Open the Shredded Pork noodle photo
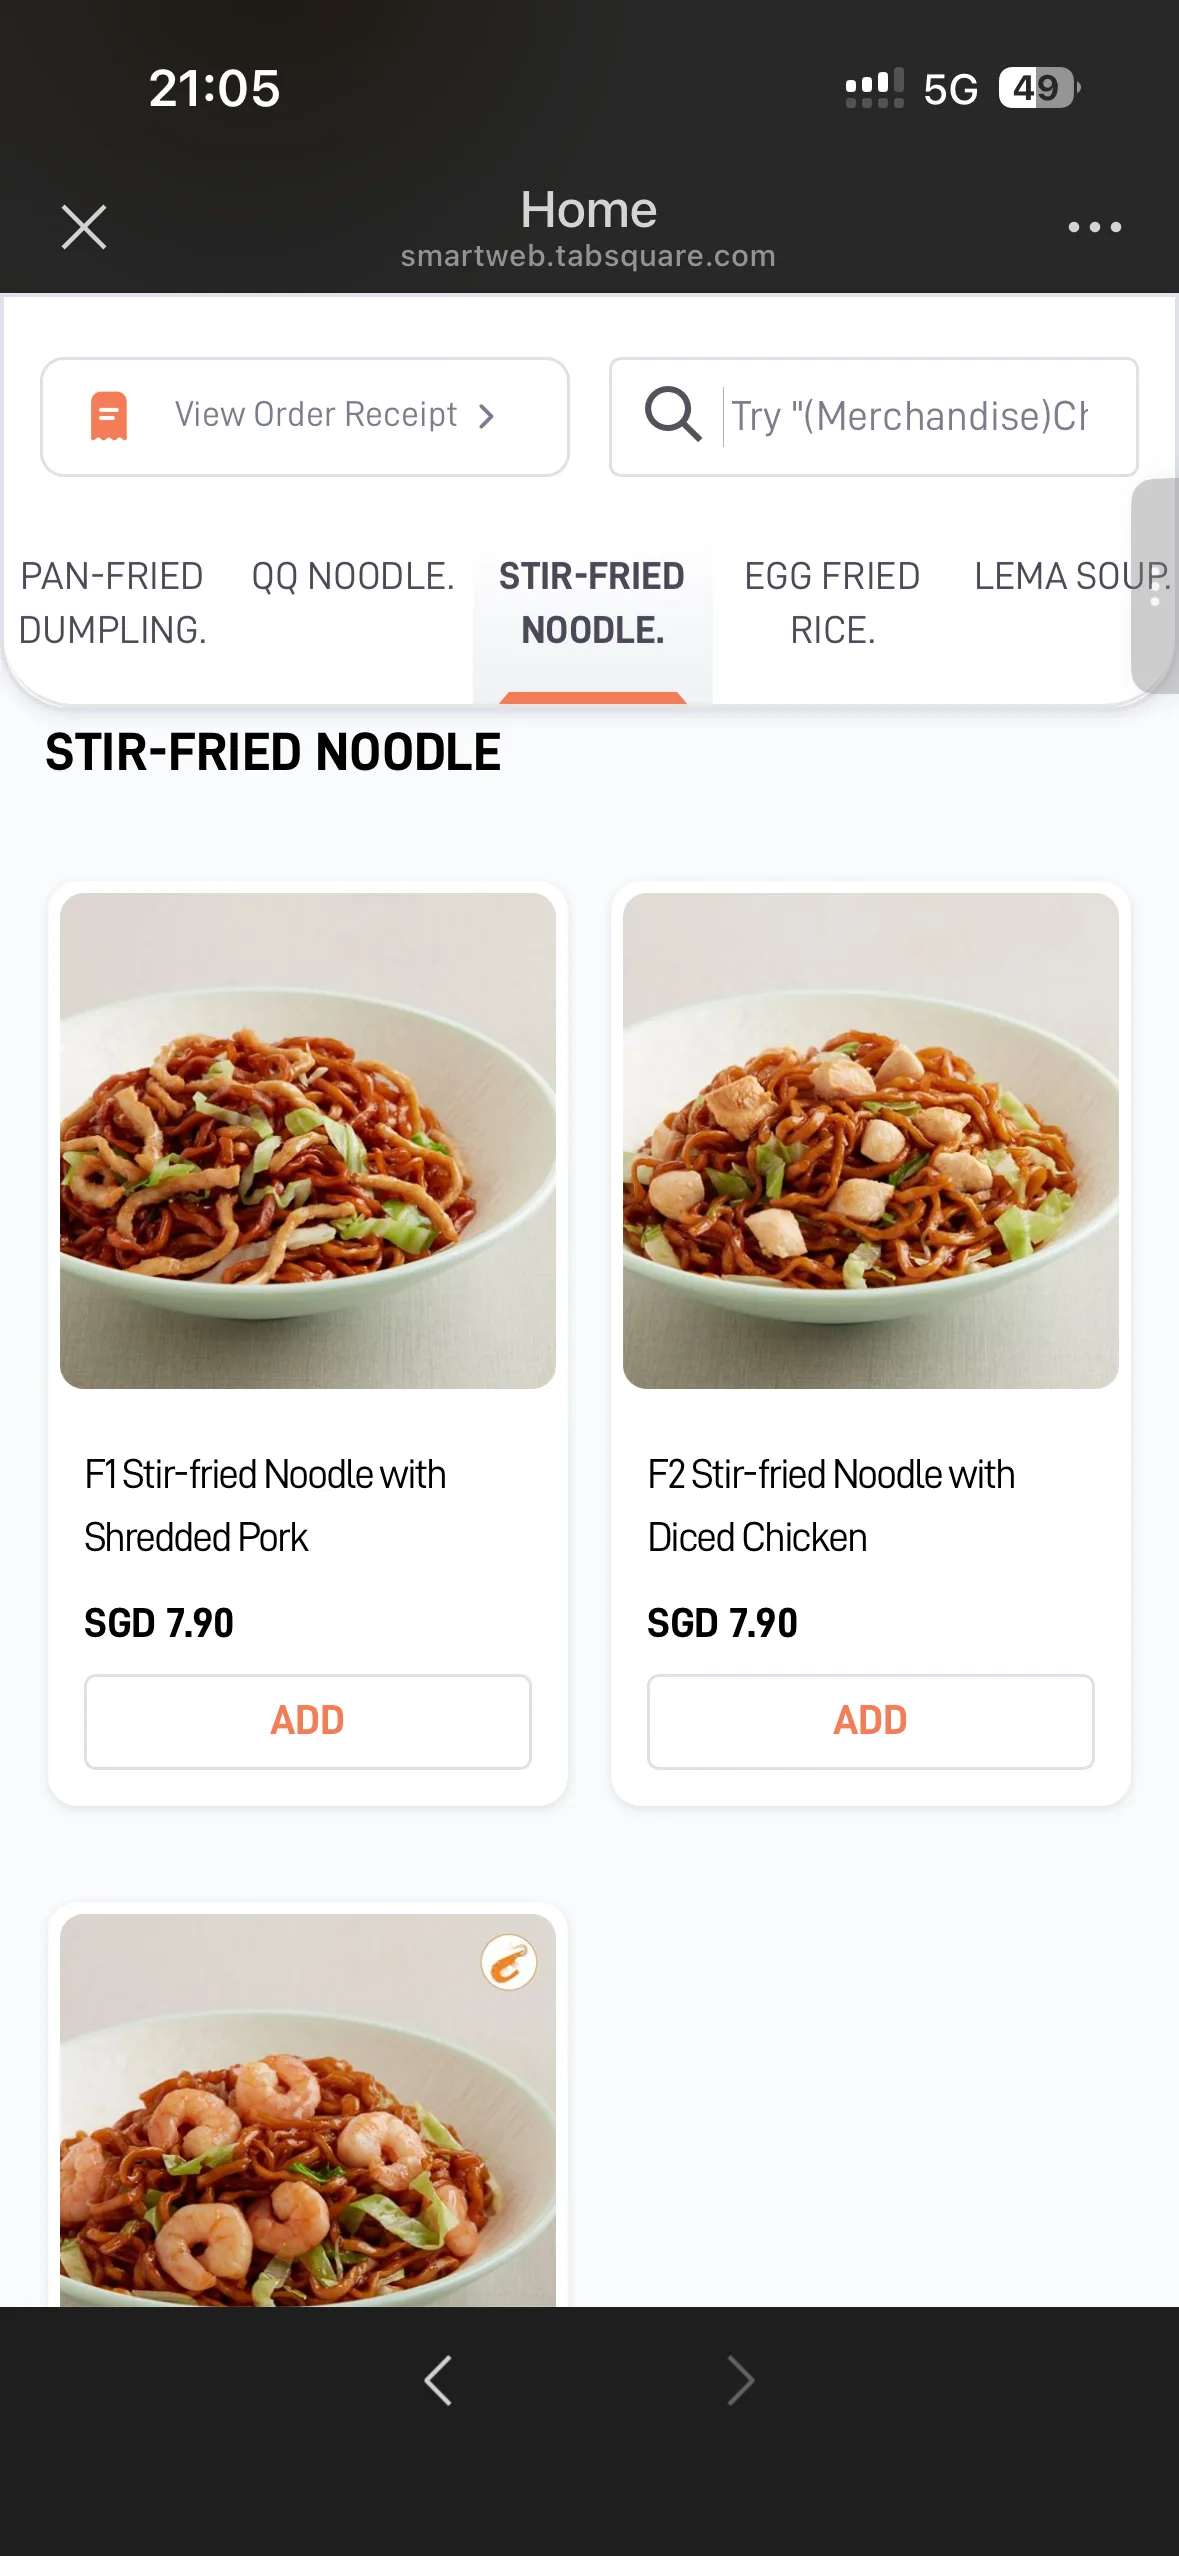 coord(308,1140)
